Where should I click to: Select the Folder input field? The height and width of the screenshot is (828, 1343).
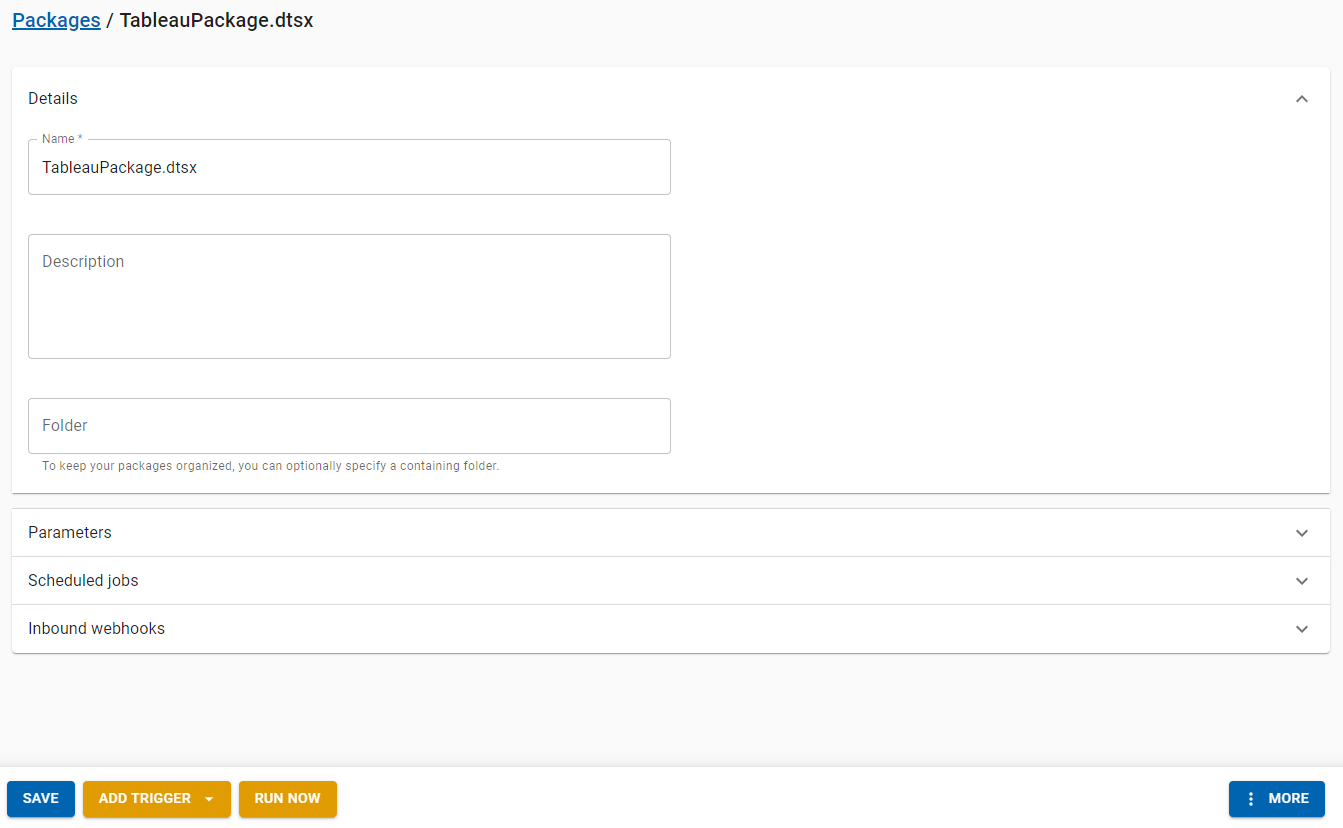[x=349, y=426]
